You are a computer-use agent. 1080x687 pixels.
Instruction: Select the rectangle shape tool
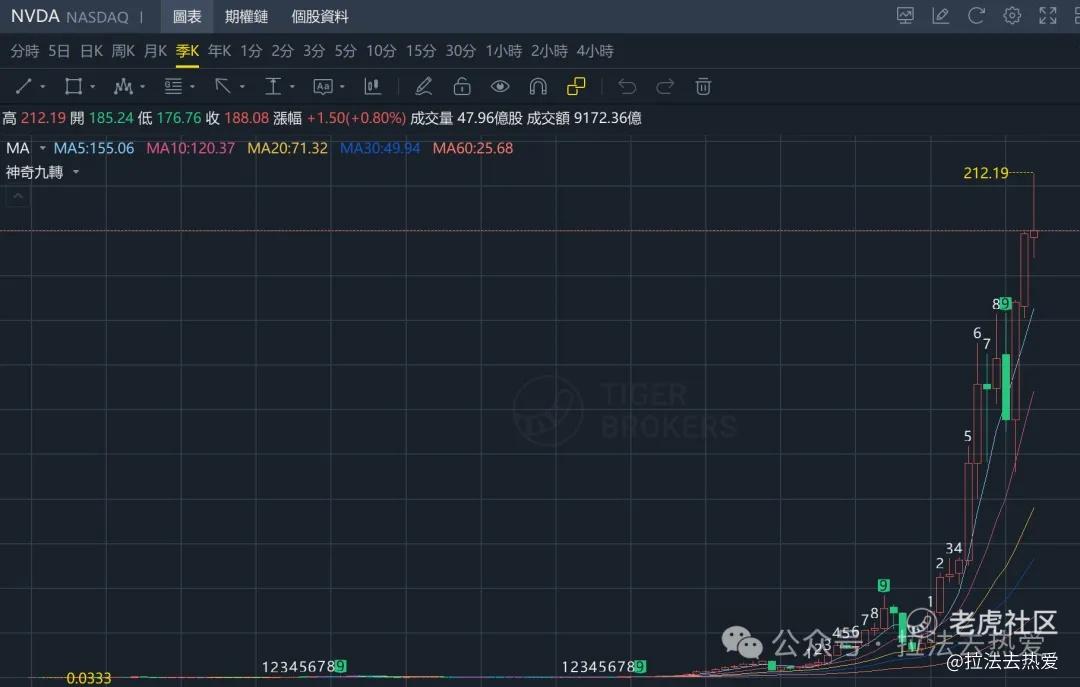(x=73, y=86)
